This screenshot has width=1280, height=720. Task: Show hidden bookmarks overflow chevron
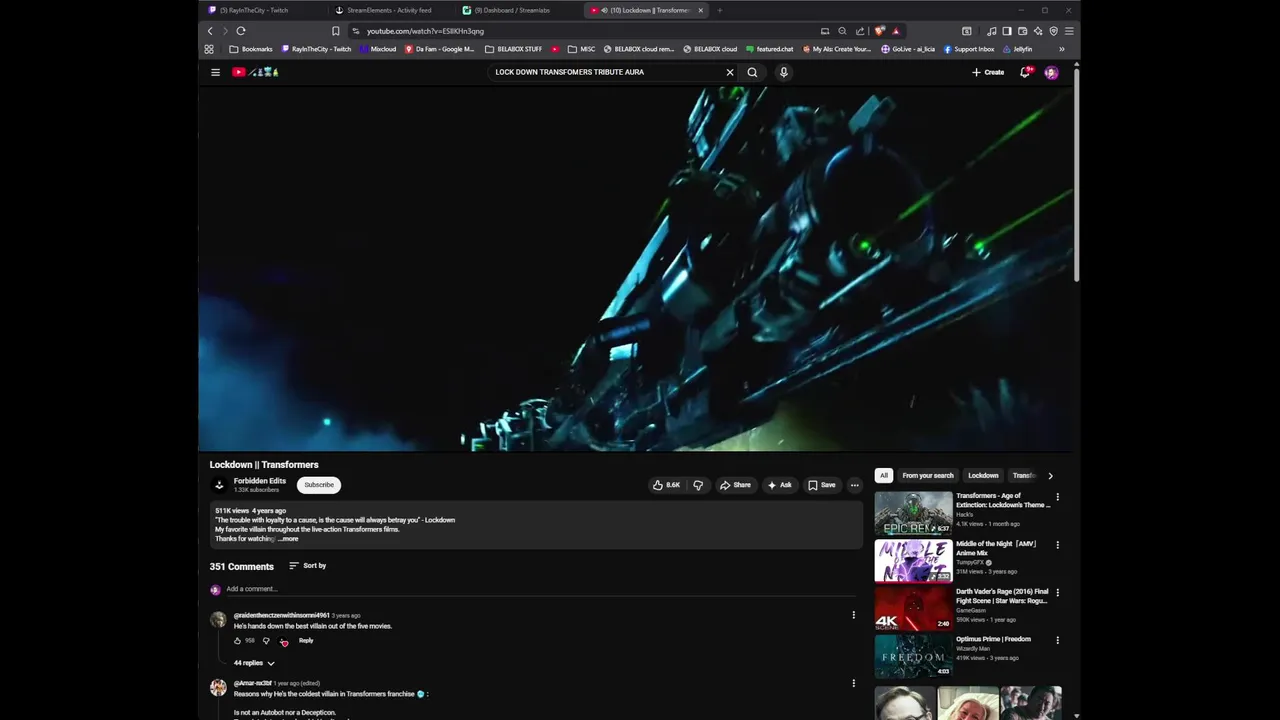[1062, 49]
